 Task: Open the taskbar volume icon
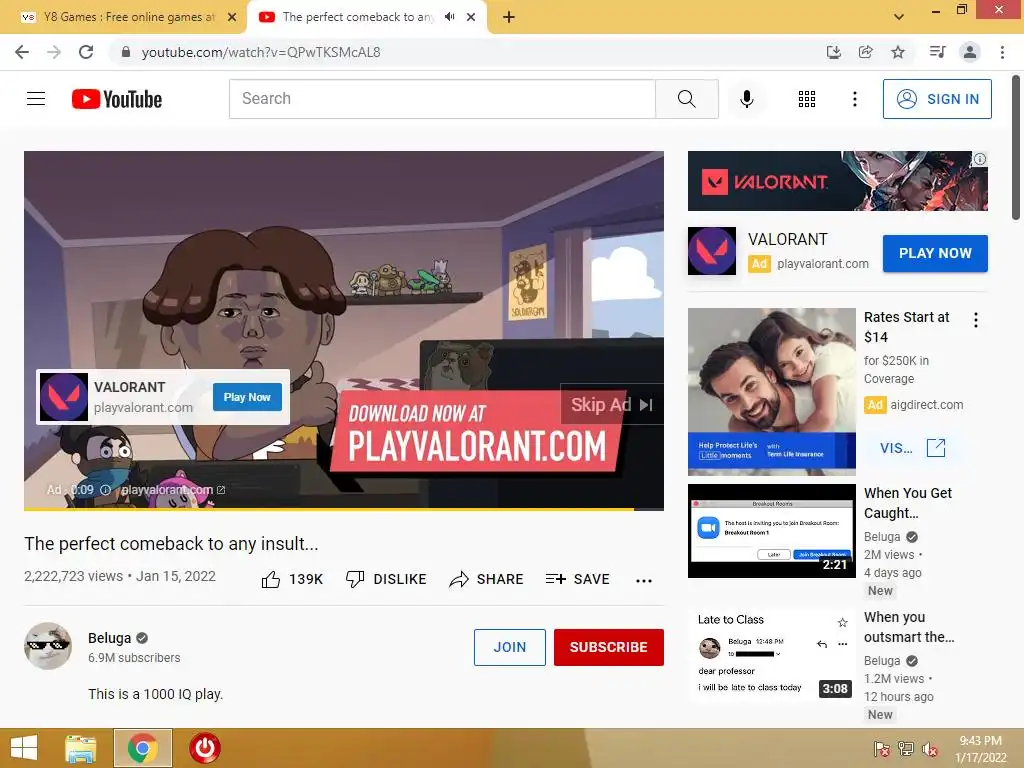tap(930, 750)
